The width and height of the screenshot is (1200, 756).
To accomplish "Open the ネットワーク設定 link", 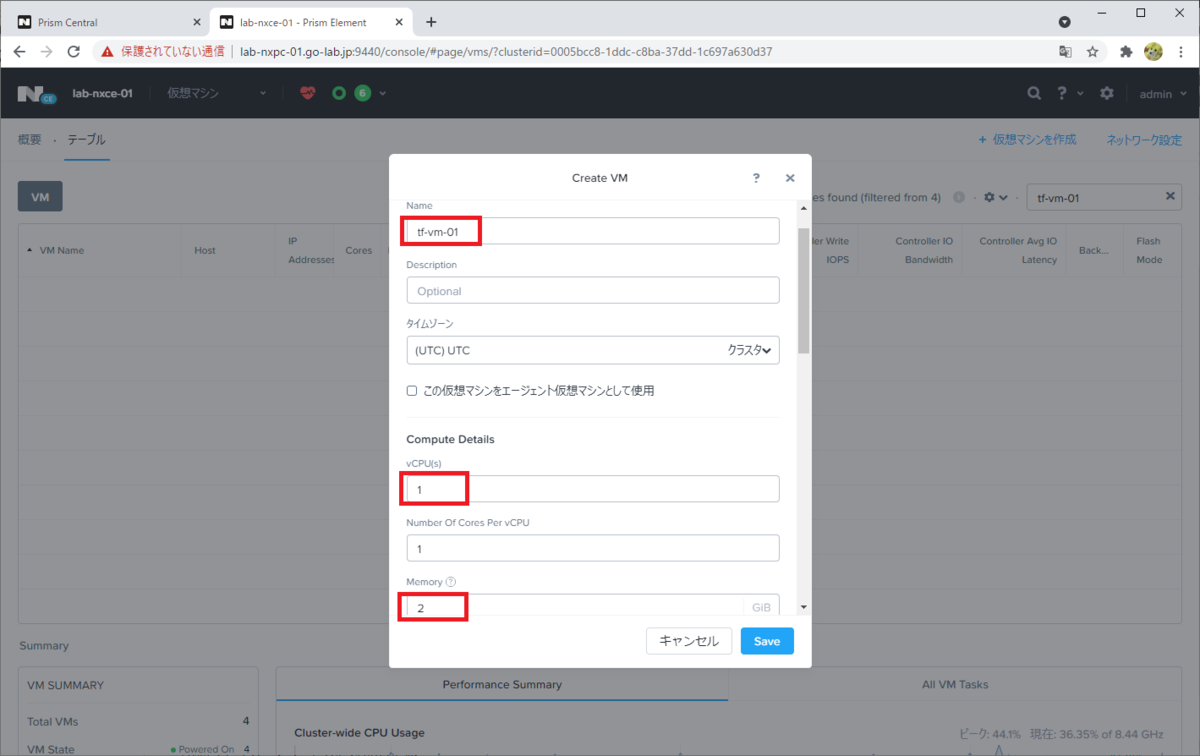I will (1144, 140).
